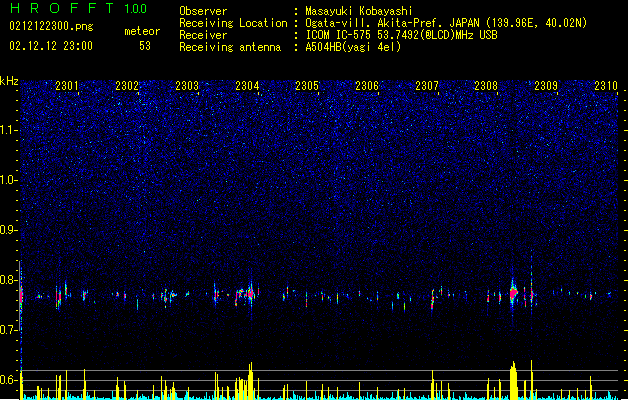The width and height of the screenshot is (629, 400).
Task: Click the Receiver field label
Action: (x=203, y=35)
